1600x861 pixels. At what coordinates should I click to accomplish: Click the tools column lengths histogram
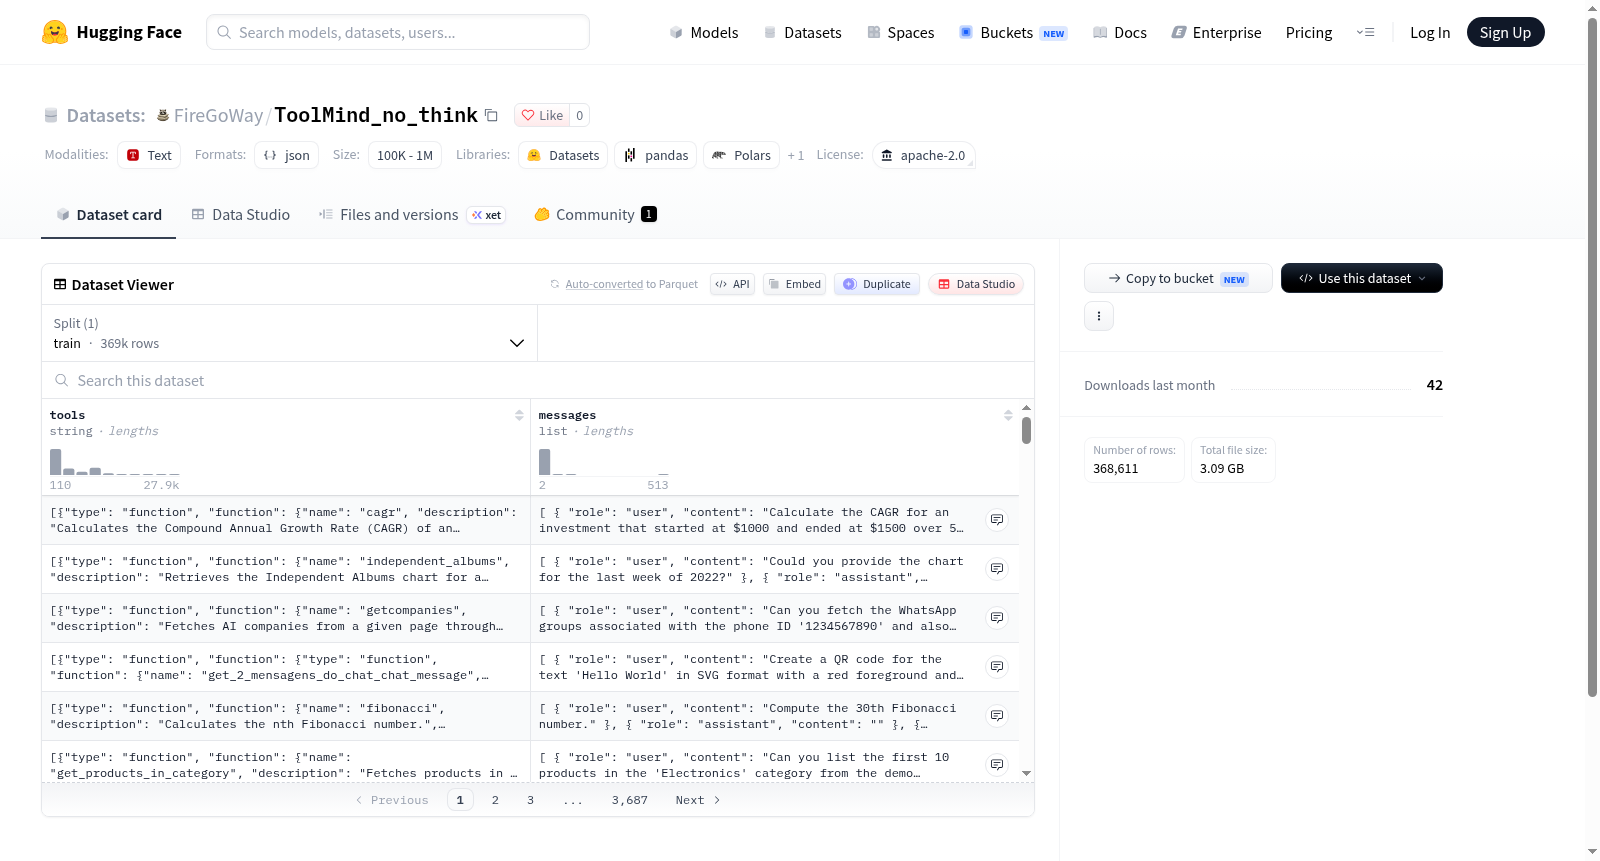tap(115, 462)
